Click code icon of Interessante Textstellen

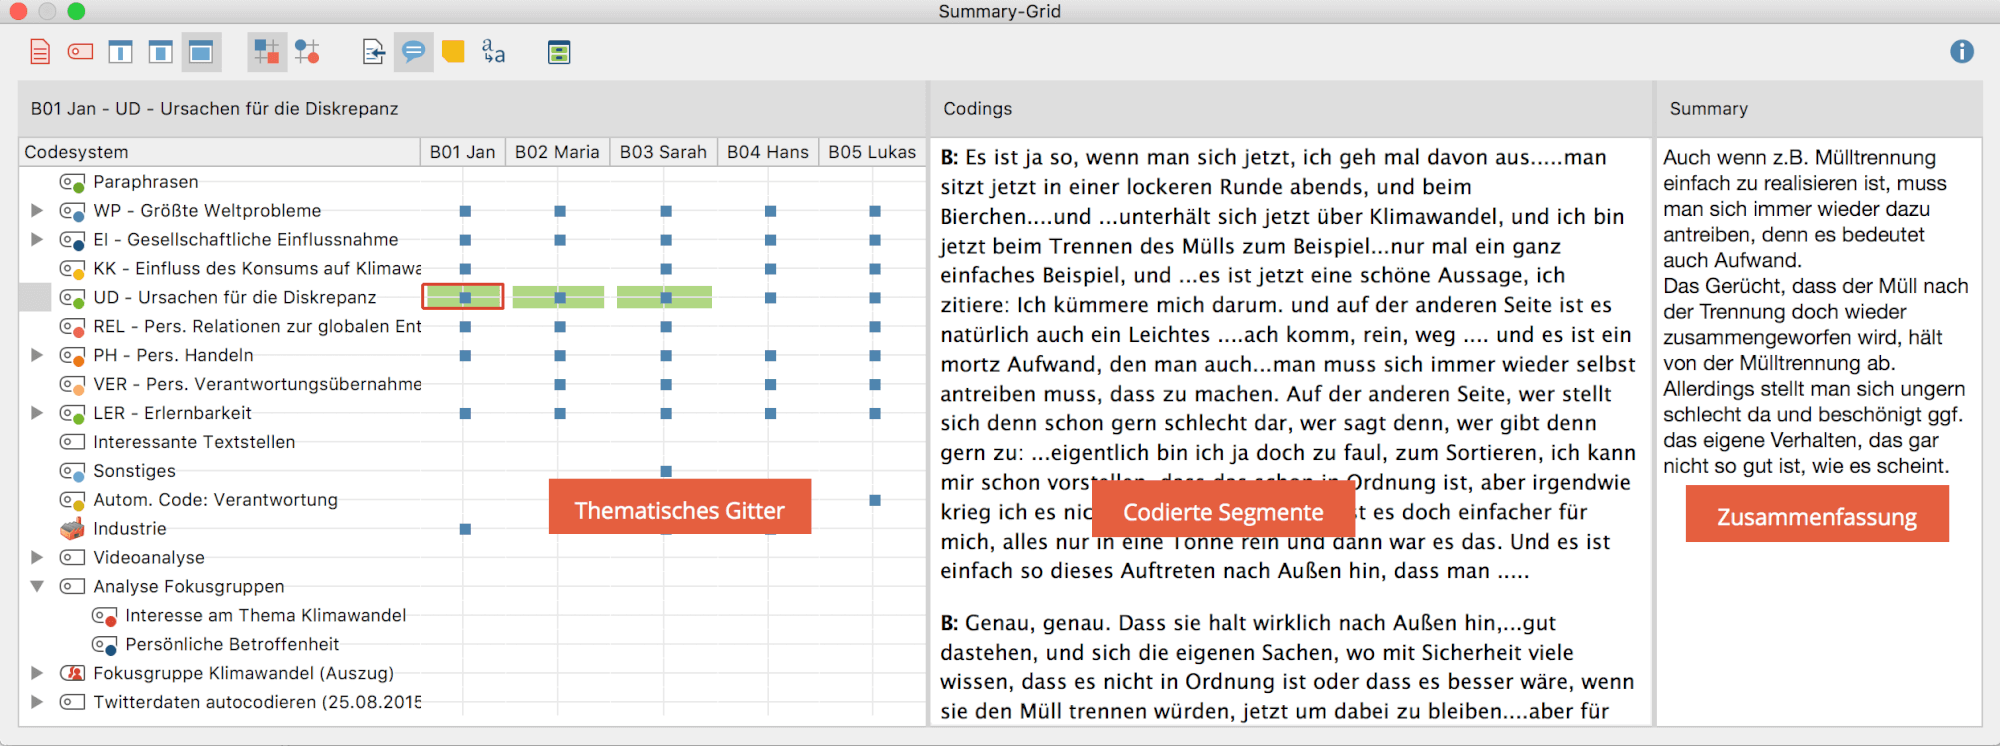(72, 442)
